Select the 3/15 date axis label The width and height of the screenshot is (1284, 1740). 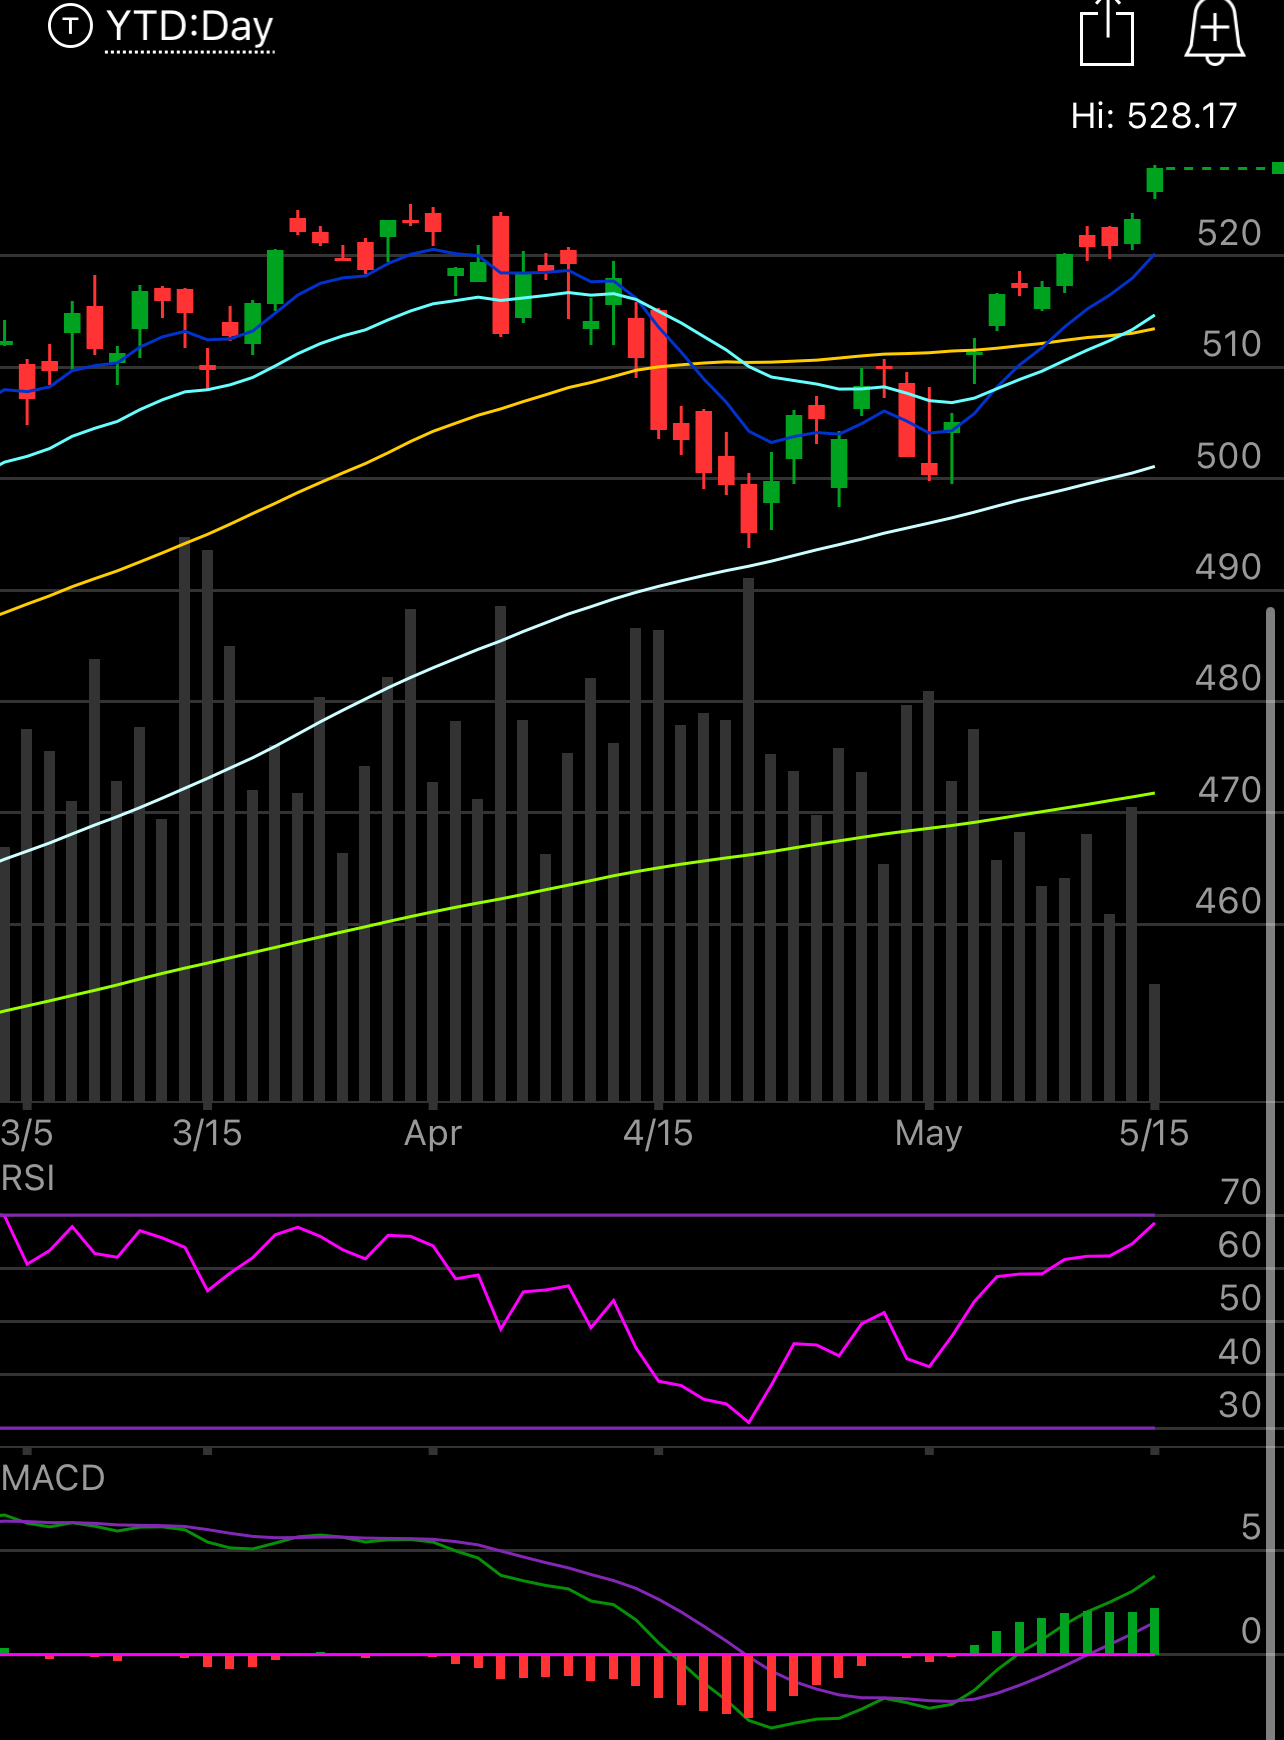(x=207, y=1133)
